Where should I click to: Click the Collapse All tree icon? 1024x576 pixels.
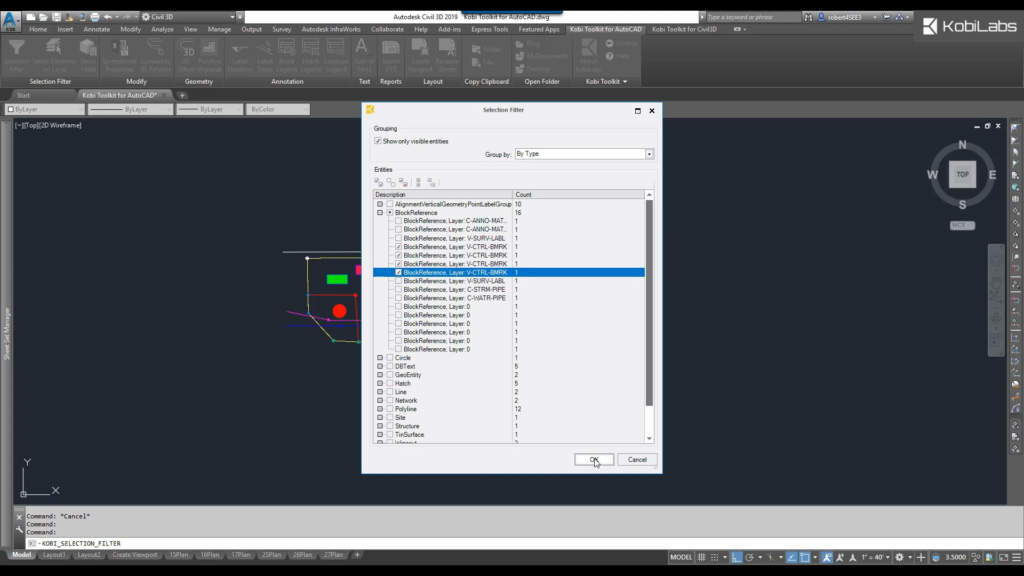click(431, 182)
